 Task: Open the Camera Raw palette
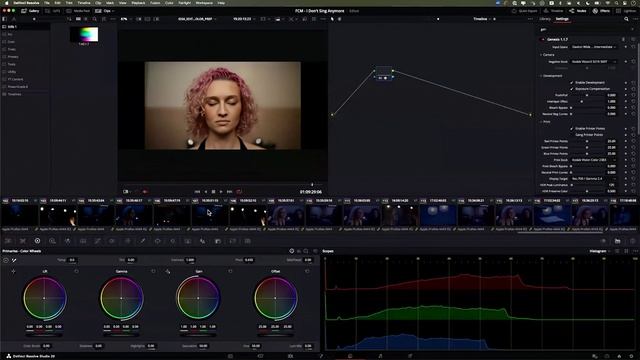coord(8,241)
